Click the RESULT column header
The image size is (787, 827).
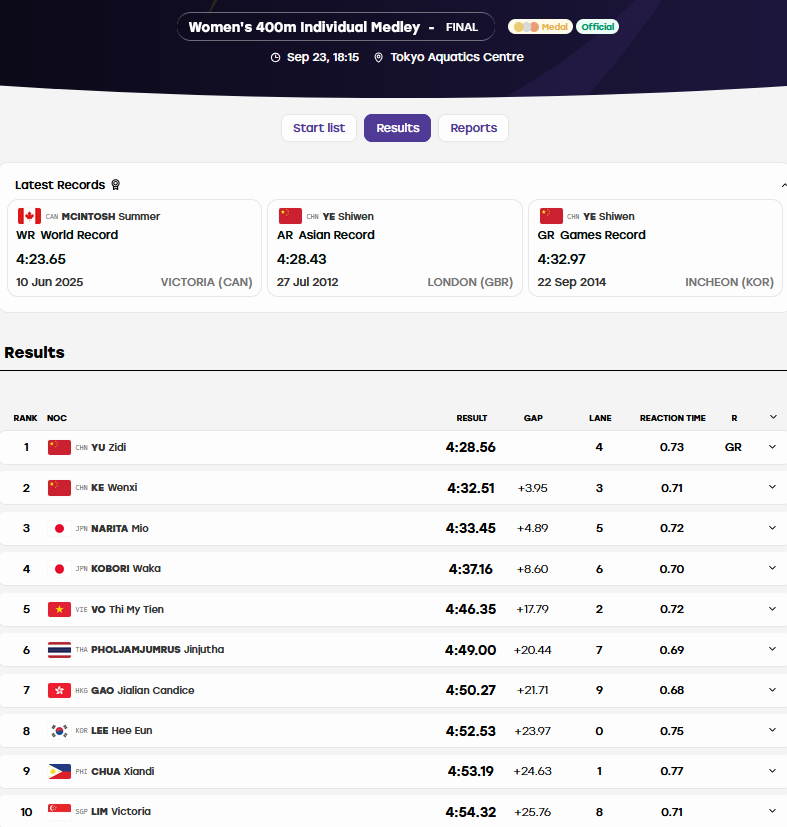click(x=472, y=418)
